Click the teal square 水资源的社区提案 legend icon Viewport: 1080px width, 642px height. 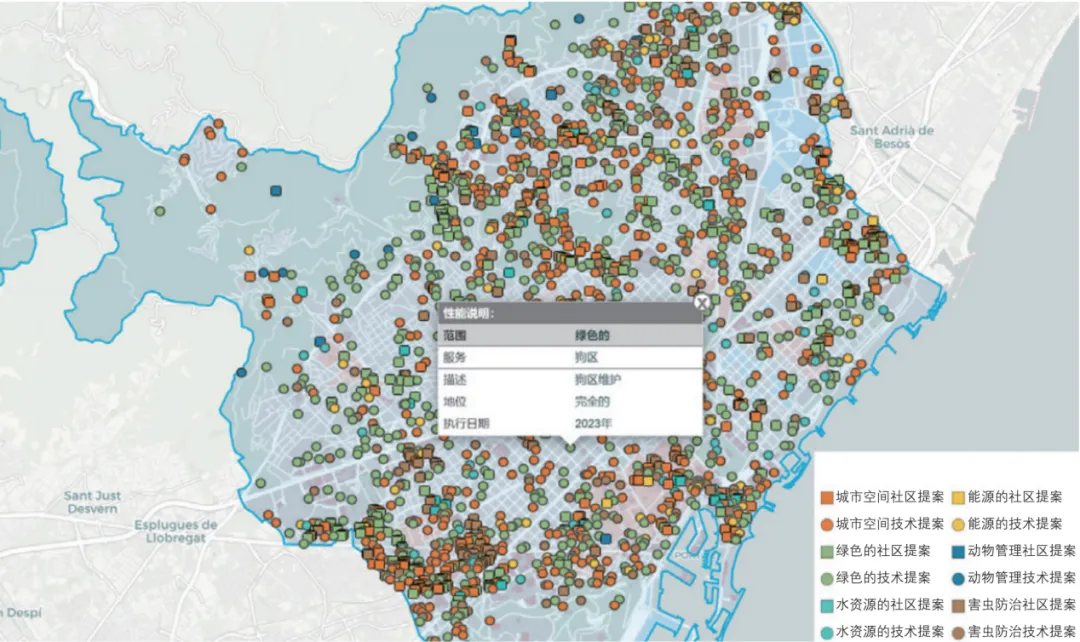click(x=827, y=605)
